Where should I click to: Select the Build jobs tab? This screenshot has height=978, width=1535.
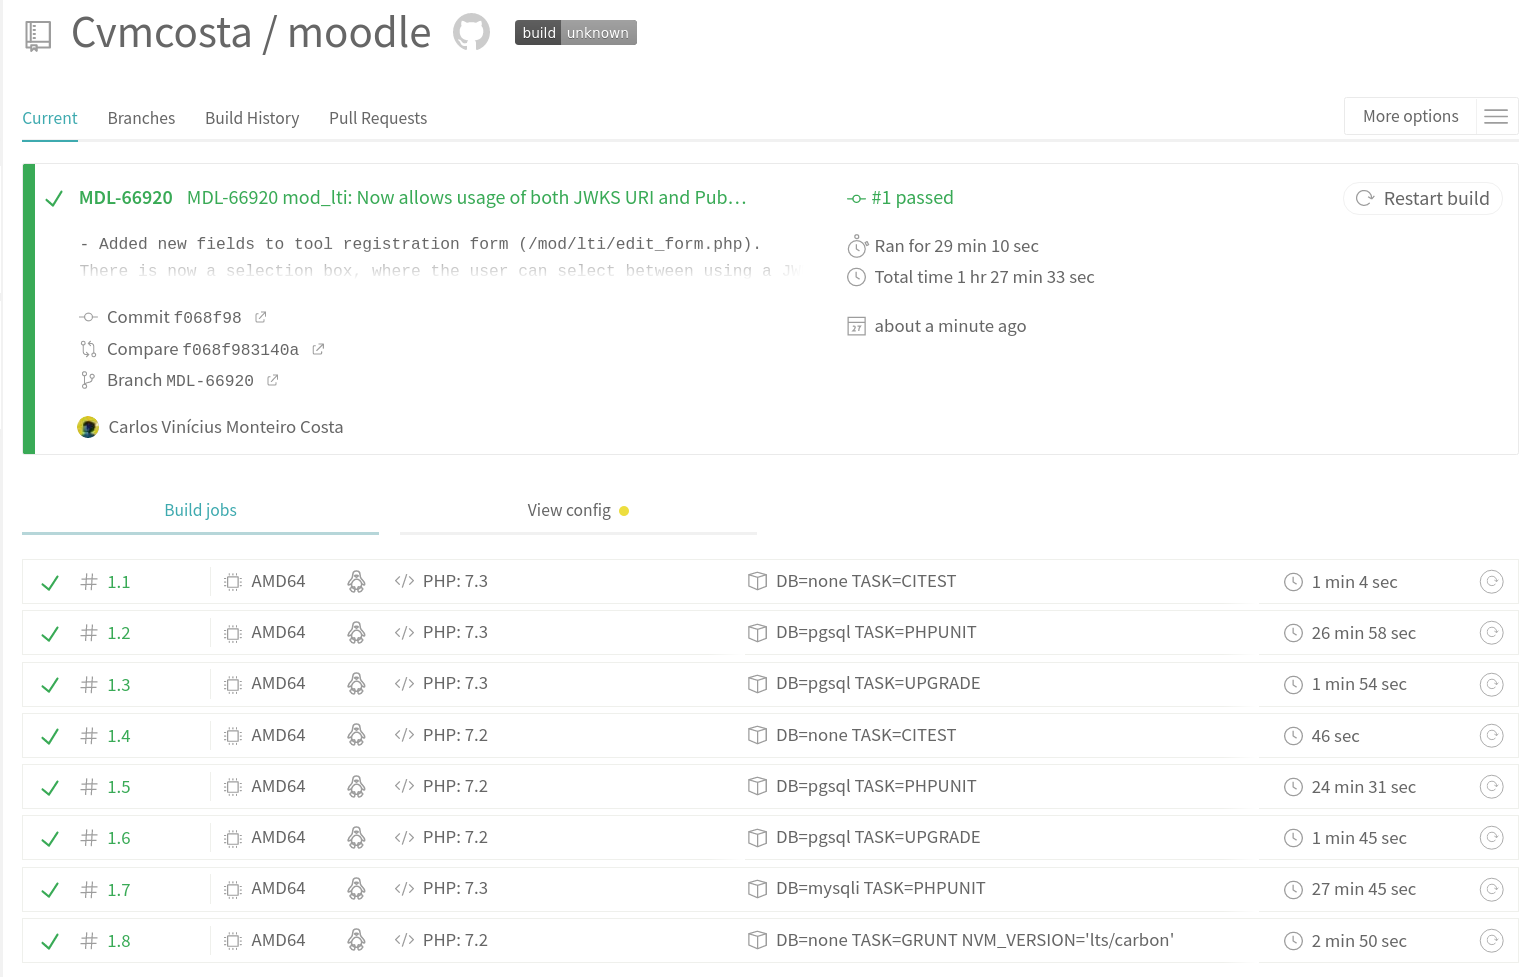point(200,510)
